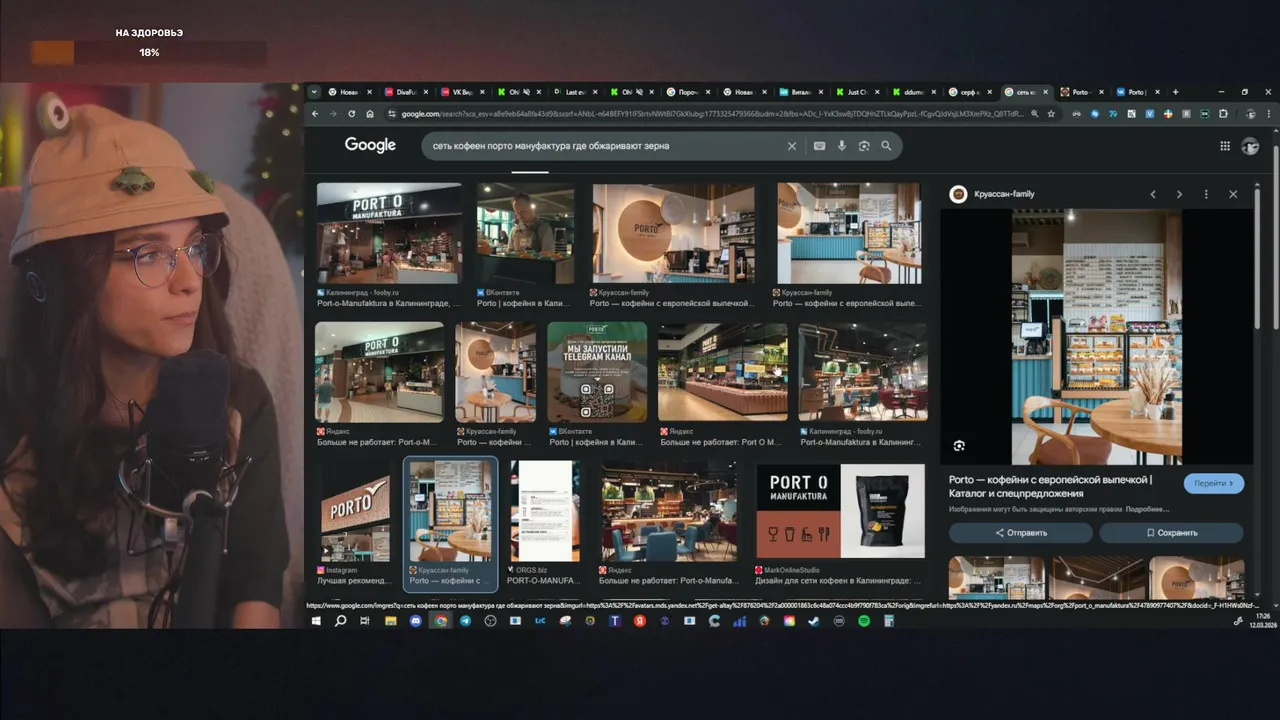This screenshot has height=720, width=1280.
Task: Open the first related image under Сохранить
Action: pyautogui.click(x=996, y=577)
